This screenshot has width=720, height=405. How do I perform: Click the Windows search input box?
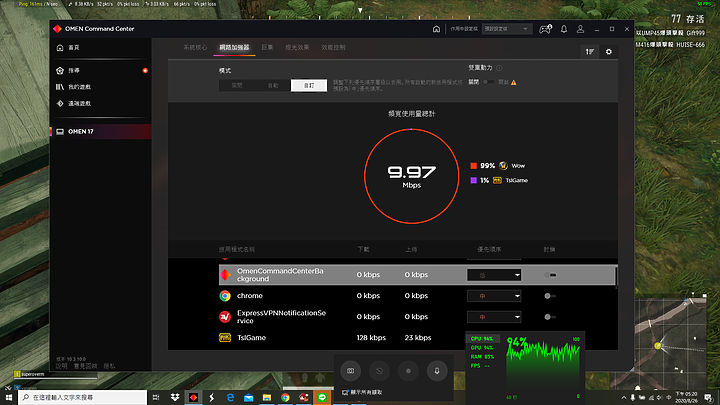tap(83, 397)
